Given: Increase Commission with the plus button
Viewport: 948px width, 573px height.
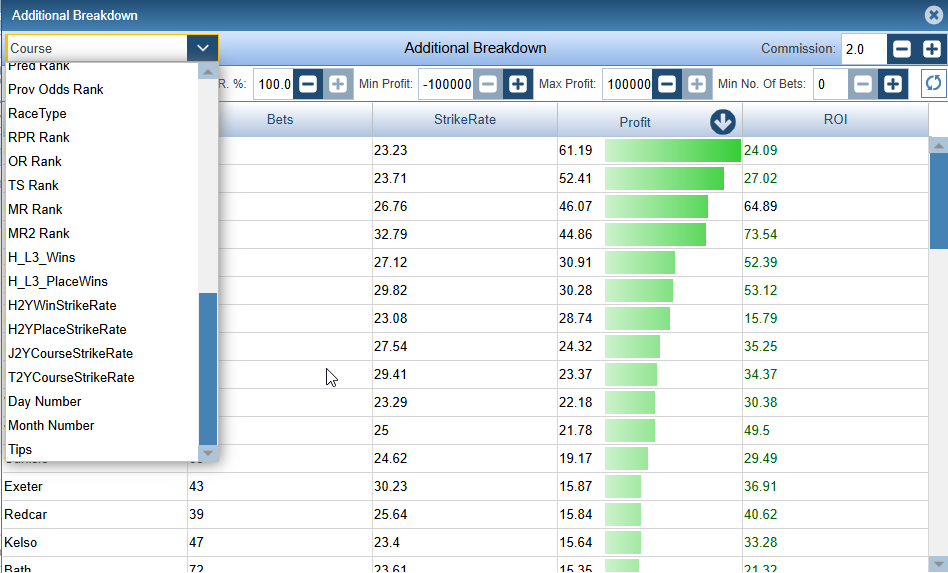Looking at the screenshot, I should pyautogui.click(x=931, y=49).
